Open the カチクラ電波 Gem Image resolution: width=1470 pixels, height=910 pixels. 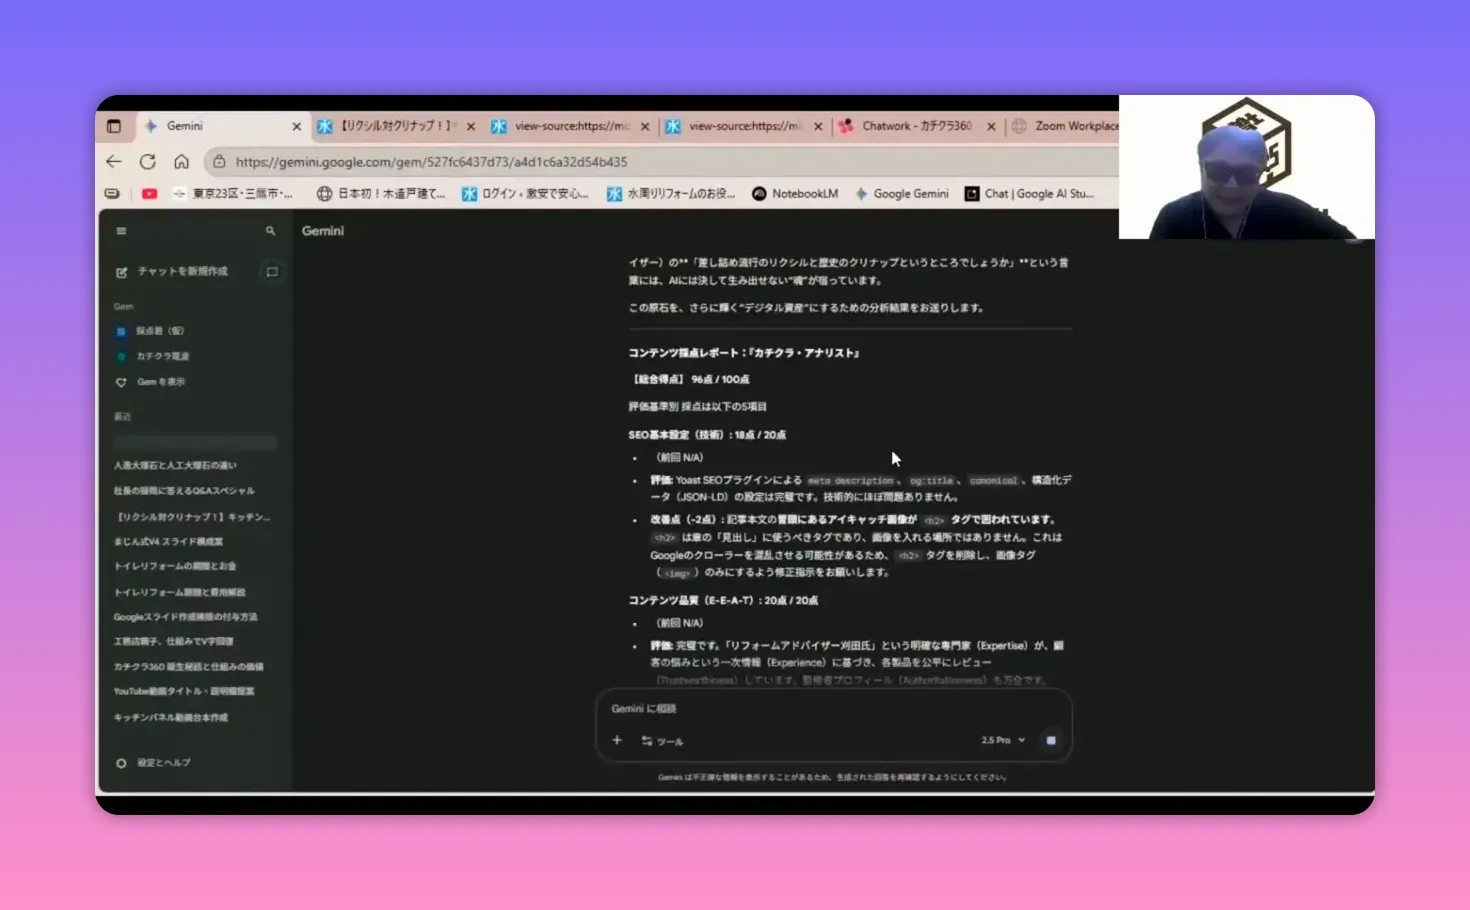pos(162,355)
